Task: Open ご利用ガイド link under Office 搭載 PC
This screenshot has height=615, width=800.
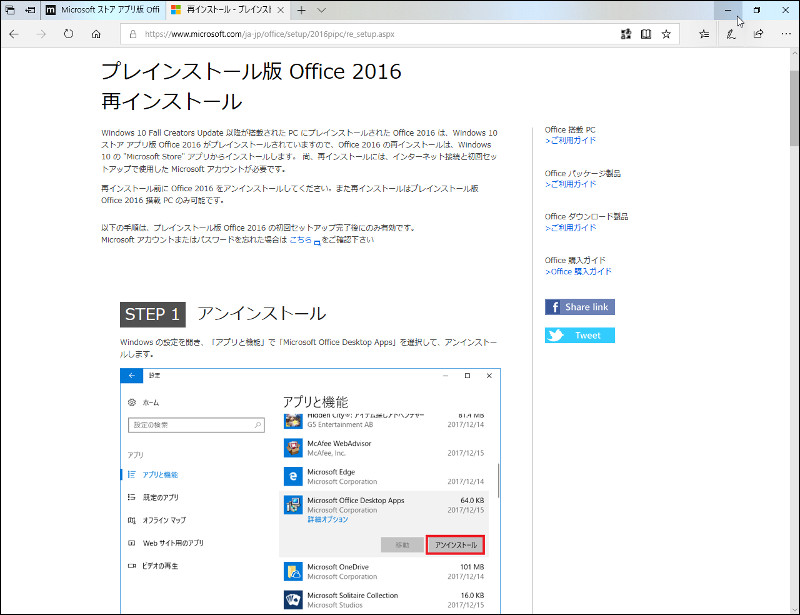Action: (570, 140)
